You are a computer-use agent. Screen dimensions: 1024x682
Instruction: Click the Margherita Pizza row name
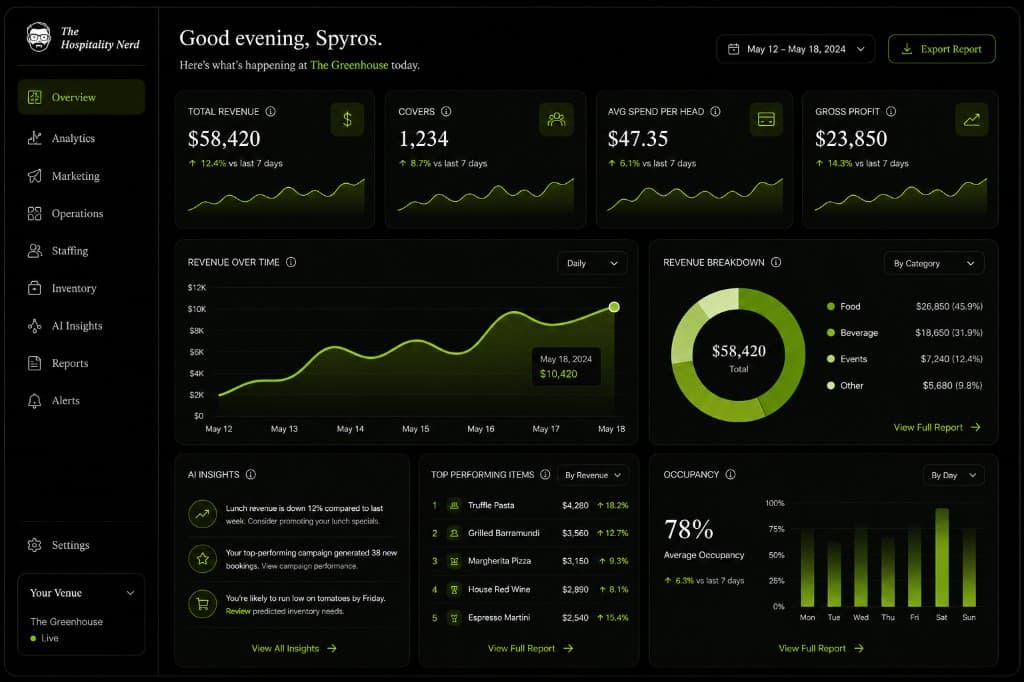click(500, 561)
